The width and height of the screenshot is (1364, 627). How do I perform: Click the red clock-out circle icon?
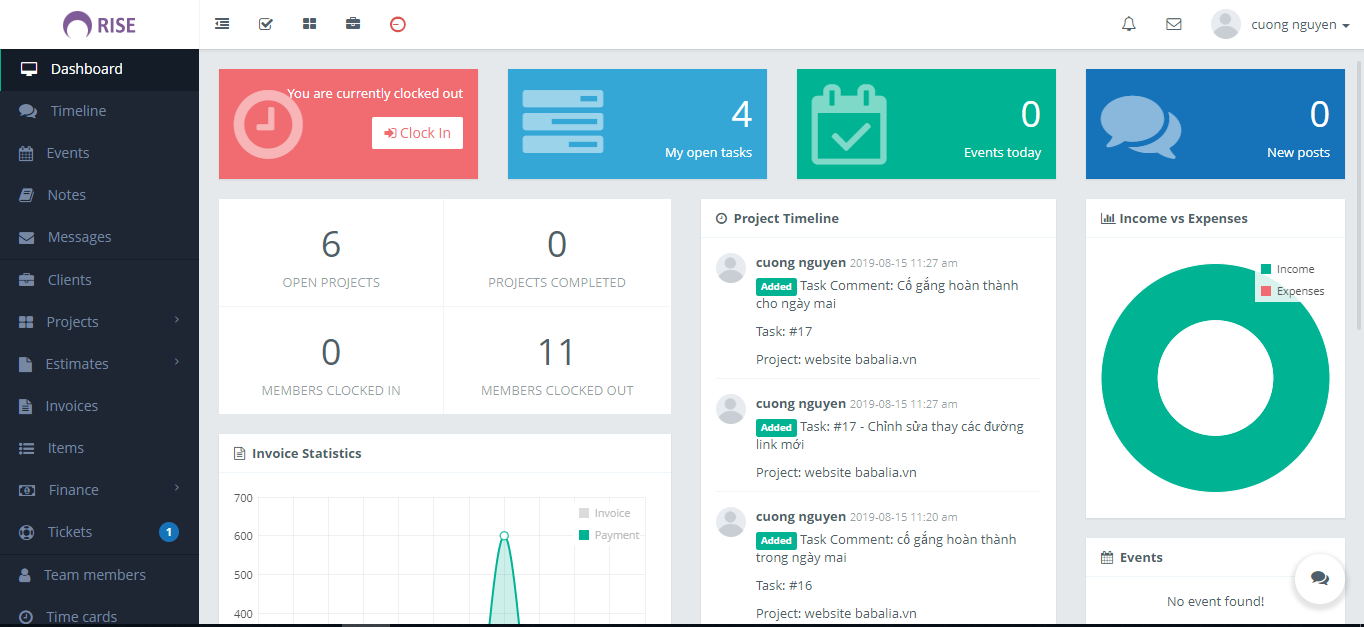coord(398,24)
